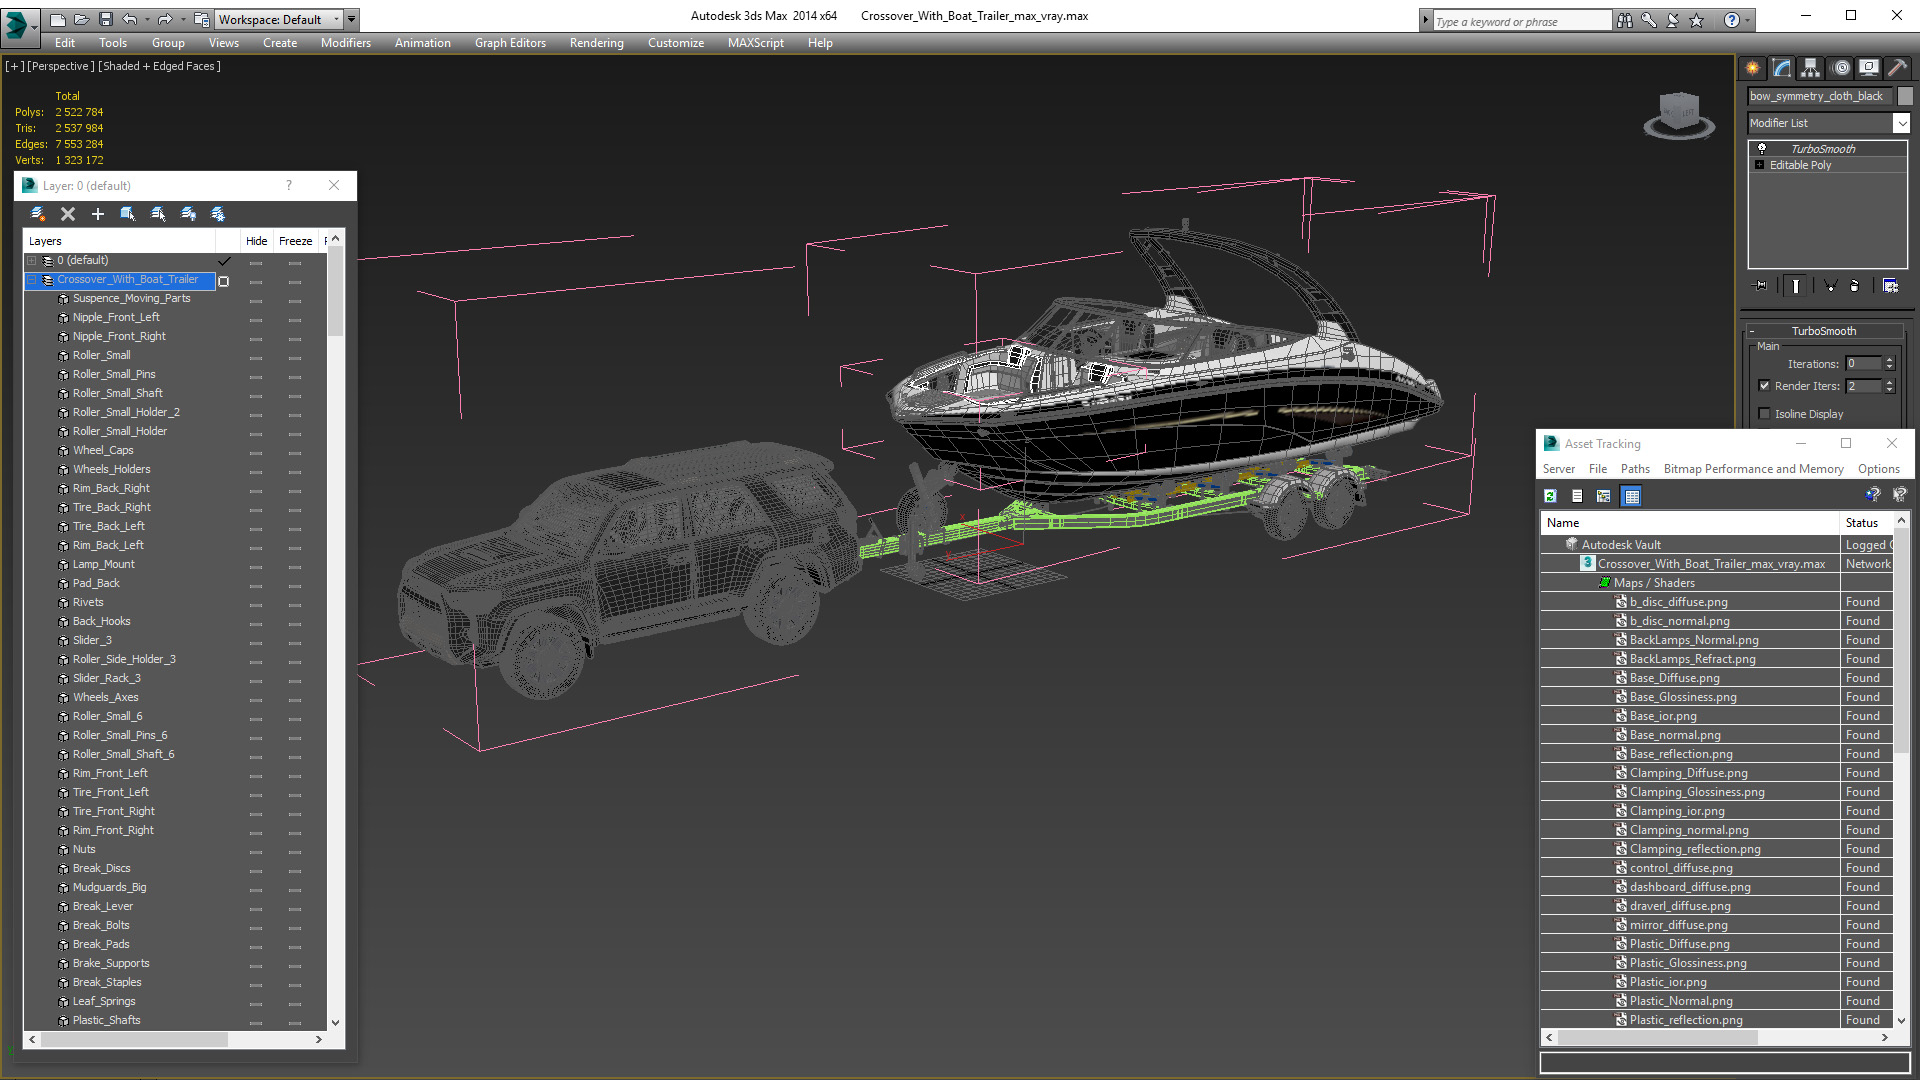Open the Create command panel tab
This screenshot has width=1920, height=1080.
click(1753, 68)
